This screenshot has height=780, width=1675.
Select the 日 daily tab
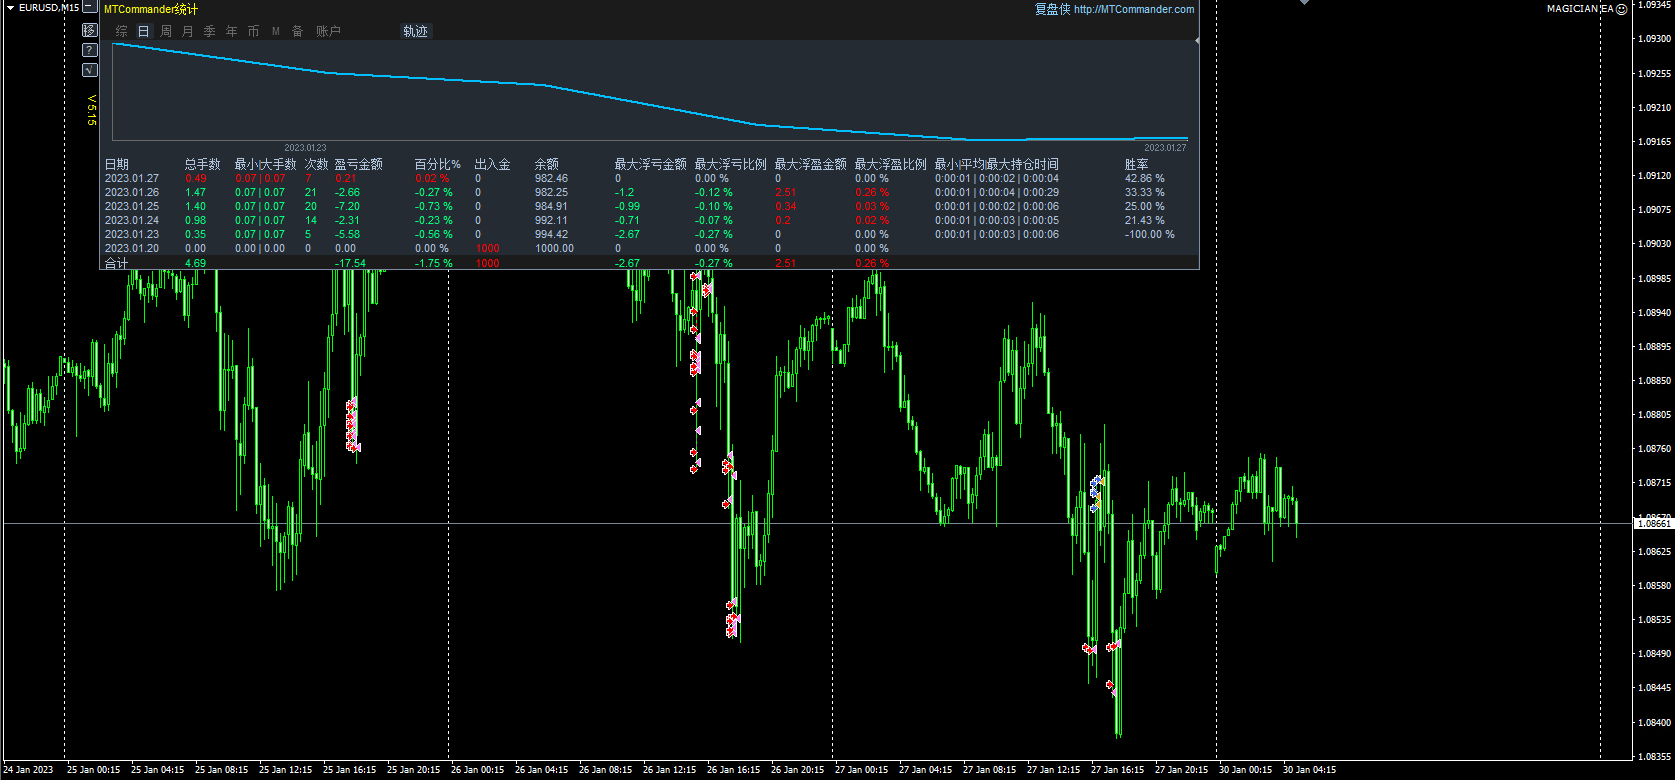(144, 31)
